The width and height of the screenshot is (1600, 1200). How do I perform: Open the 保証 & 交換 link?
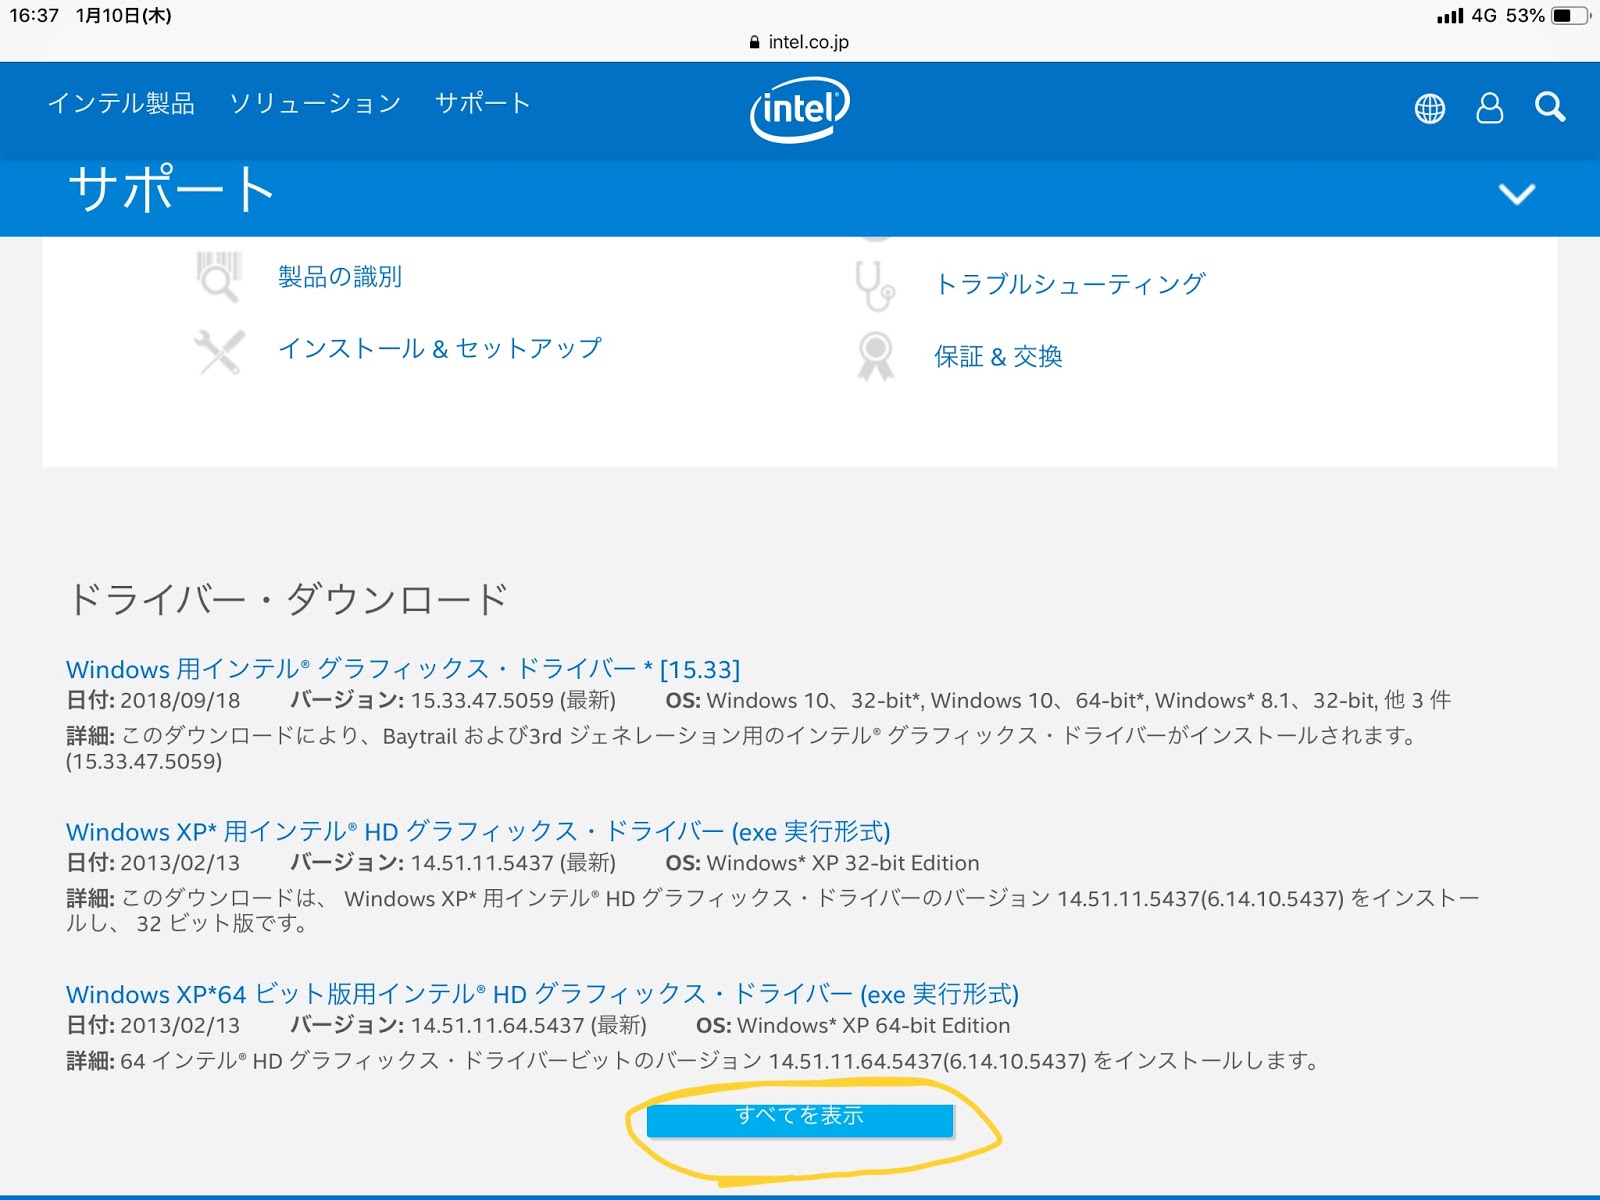pyautogui.click(x=998, y=357)
